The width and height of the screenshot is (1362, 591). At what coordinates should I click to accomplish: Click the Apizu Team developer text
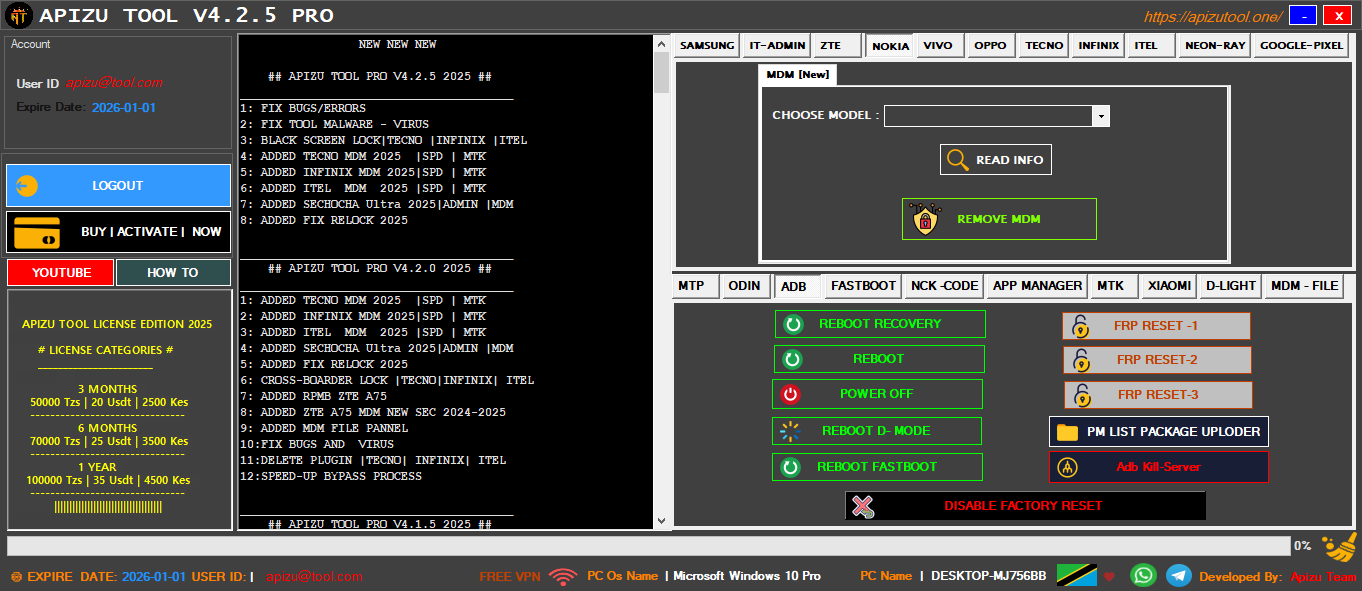(1324, 577)
